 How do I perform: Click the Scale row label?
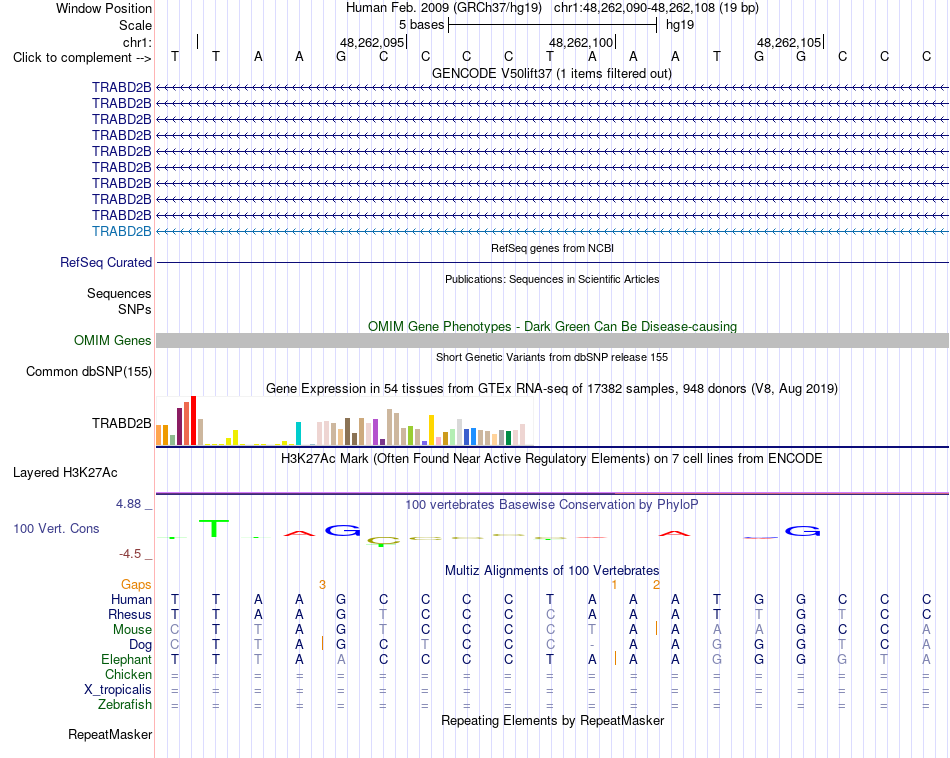135,25
